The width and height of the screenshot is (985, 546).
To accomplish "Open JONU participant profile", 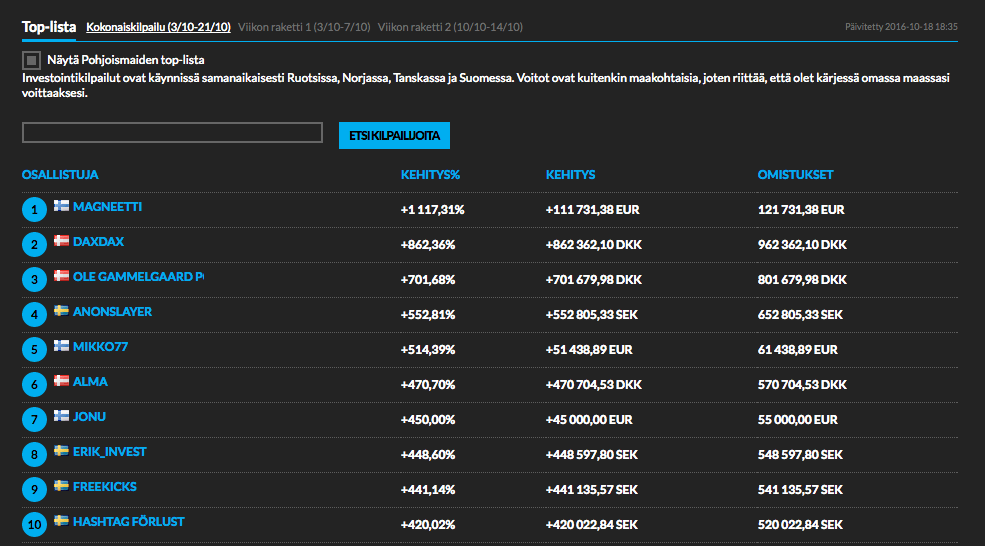I will pos(89,417).
